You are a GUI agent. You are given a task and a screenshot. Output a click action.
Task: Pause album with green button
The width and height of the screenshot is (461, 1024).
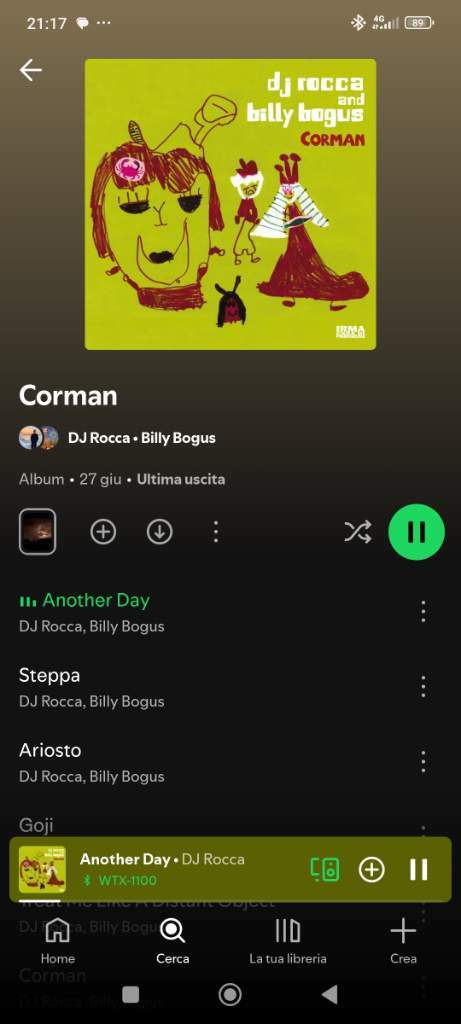click(x=417, y=532)
